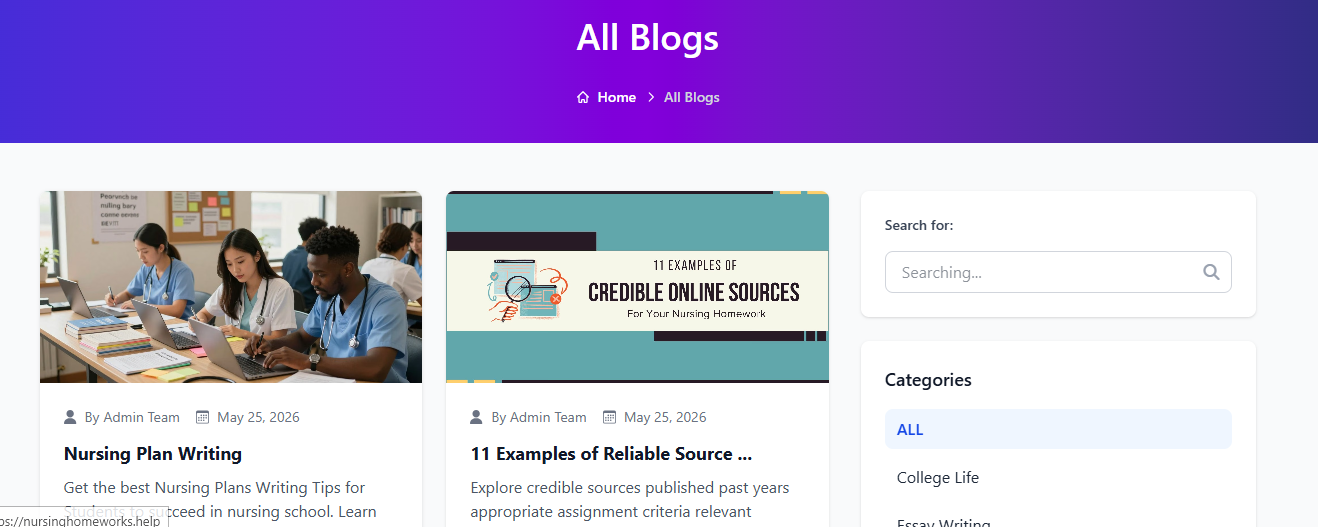Click the All Blogs page heading
The width and height of the screenshot is (1318, 527).
tap(648, 38)
